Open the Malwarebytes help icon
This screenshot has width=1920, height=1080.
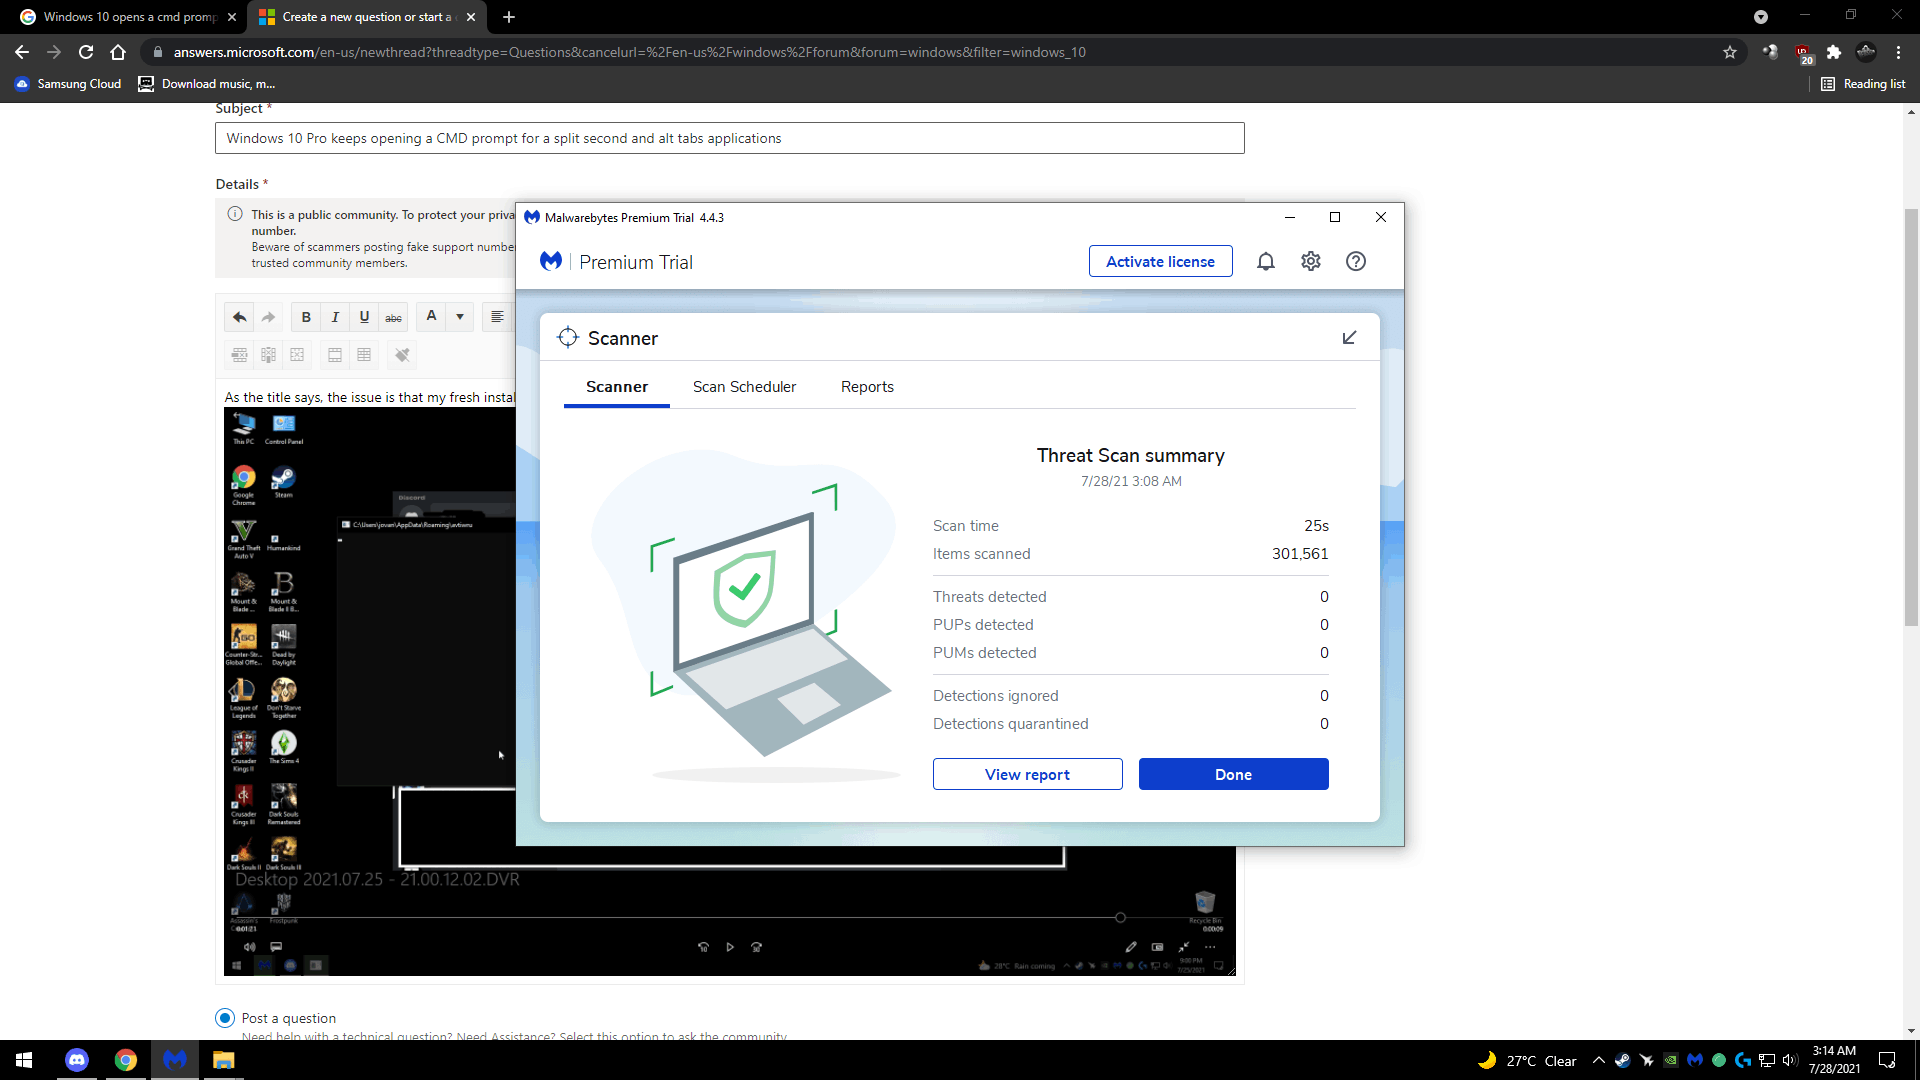click(1355, 261)
